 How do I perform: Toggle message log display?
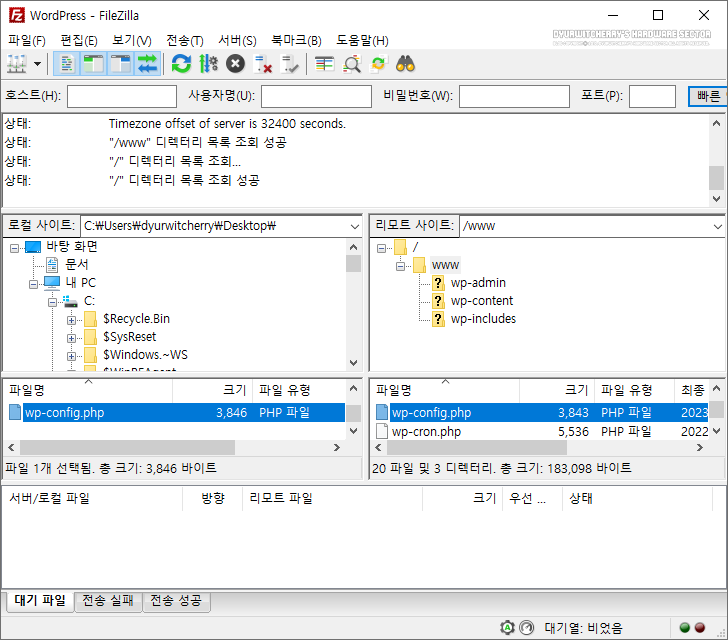pyautogui.click(x=67, y=64)
